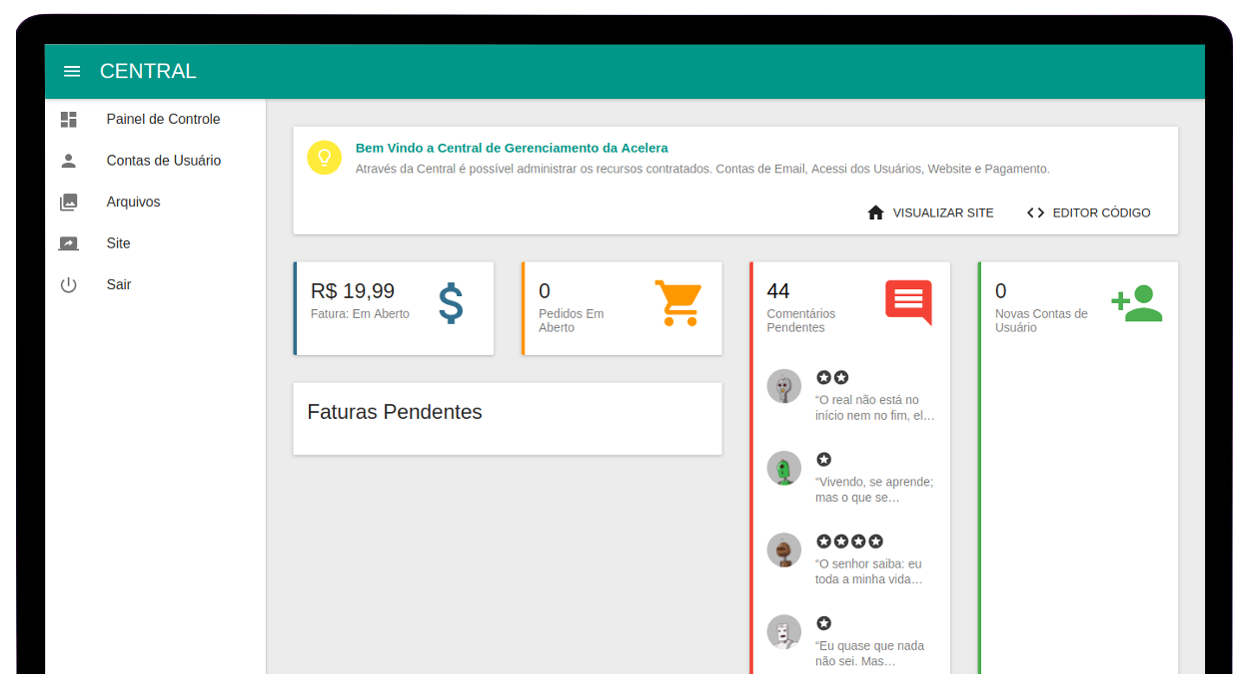Image resolution: width=1244 pixels, height=674 pixels.
Task: Click the orange shopping cart icon
Action: (x=678, y=303)
